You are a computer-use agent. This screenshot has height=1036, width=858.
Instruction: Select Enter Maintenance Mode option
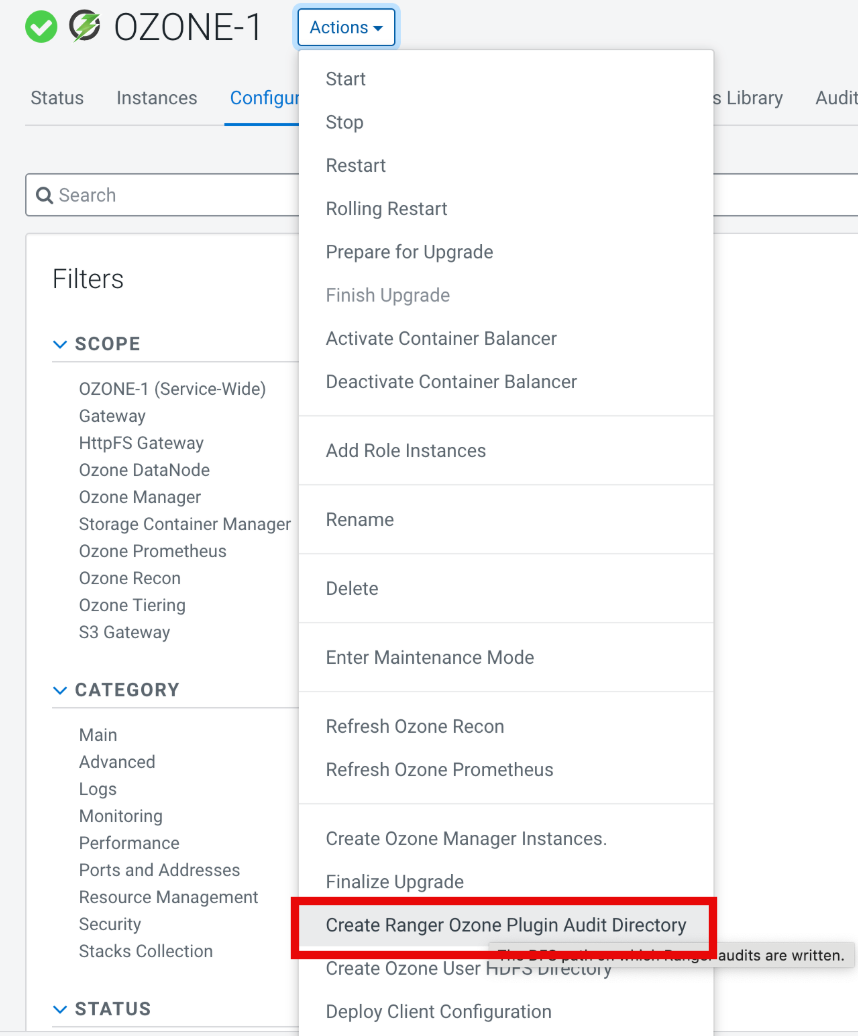point(430,658)
